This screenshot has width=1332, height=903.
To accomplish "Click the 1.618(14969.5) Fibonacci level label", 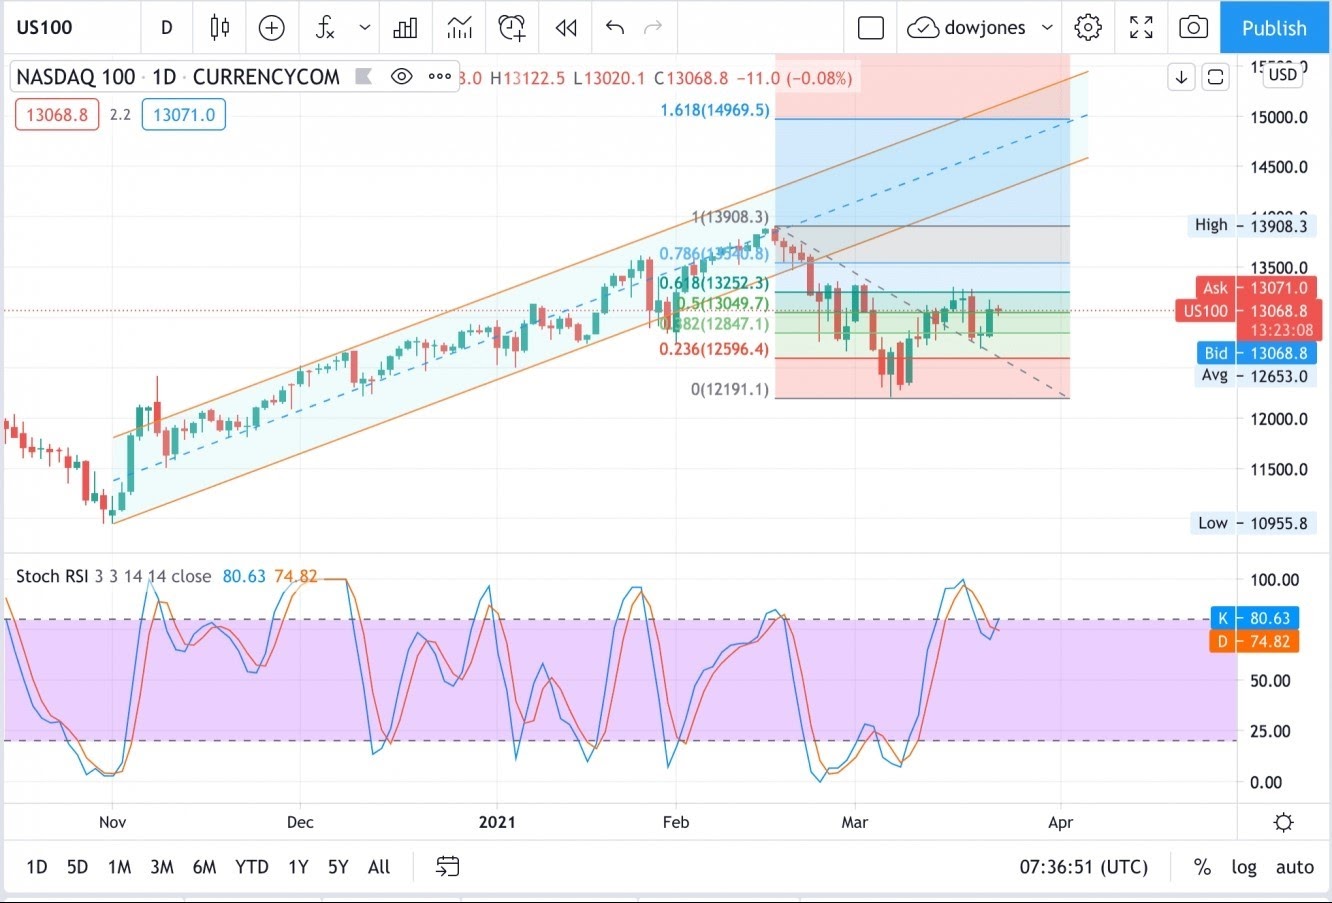I will pos(715,110).
